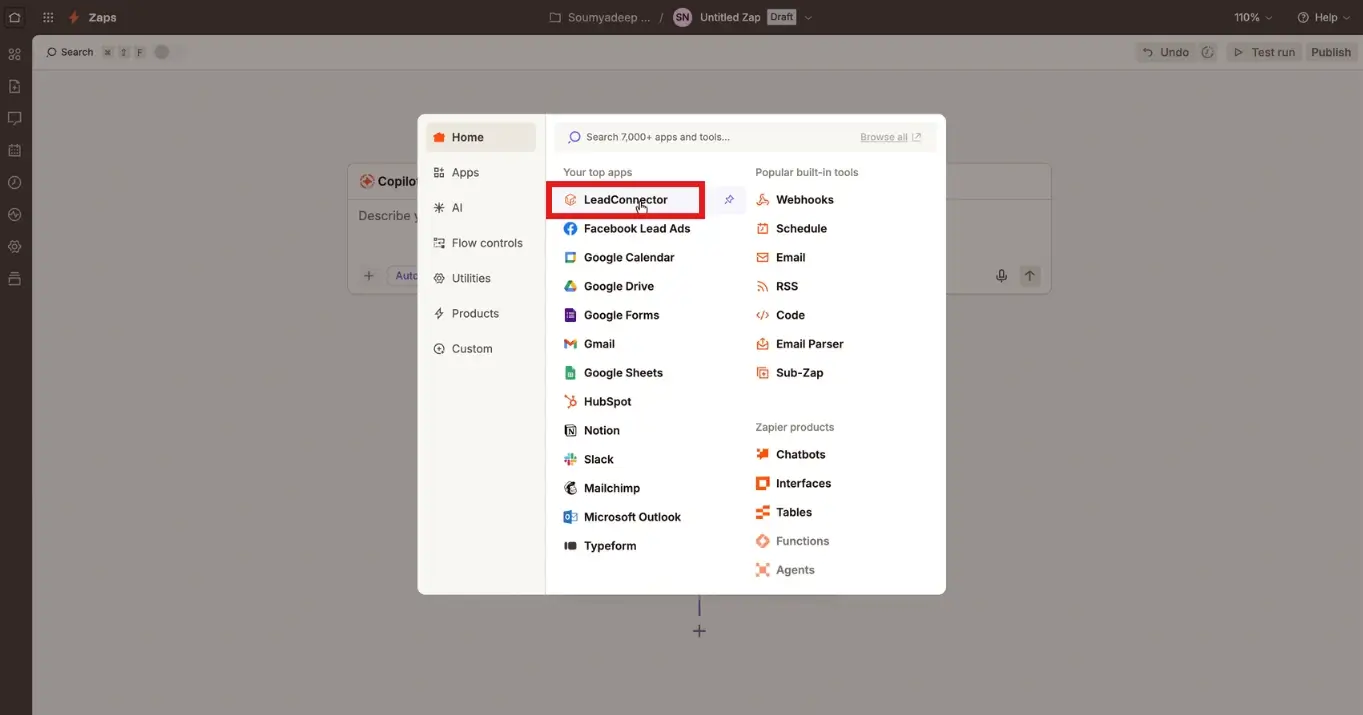The width and height of the screenshot is (1363, 715).
Task: Add a step with the plus
Action: click(699, 631)
